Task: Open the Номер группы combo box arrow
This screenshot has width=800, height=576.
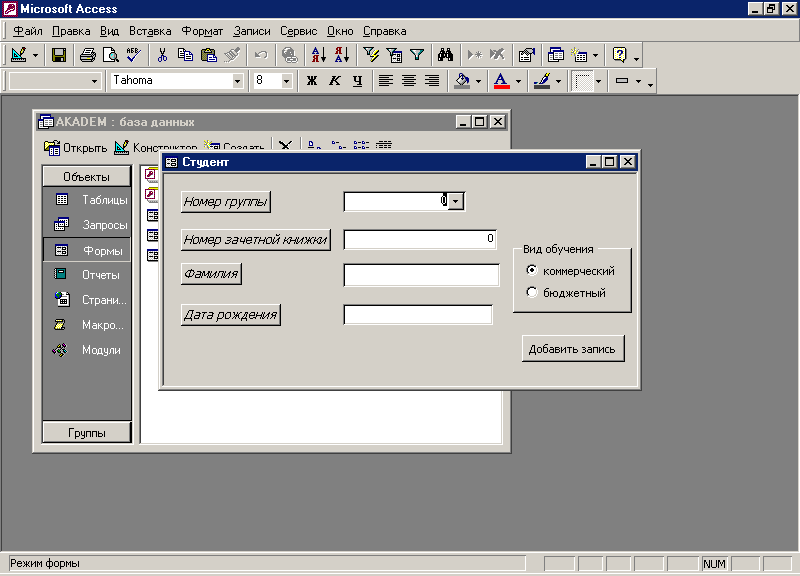Action: point(456,201)
